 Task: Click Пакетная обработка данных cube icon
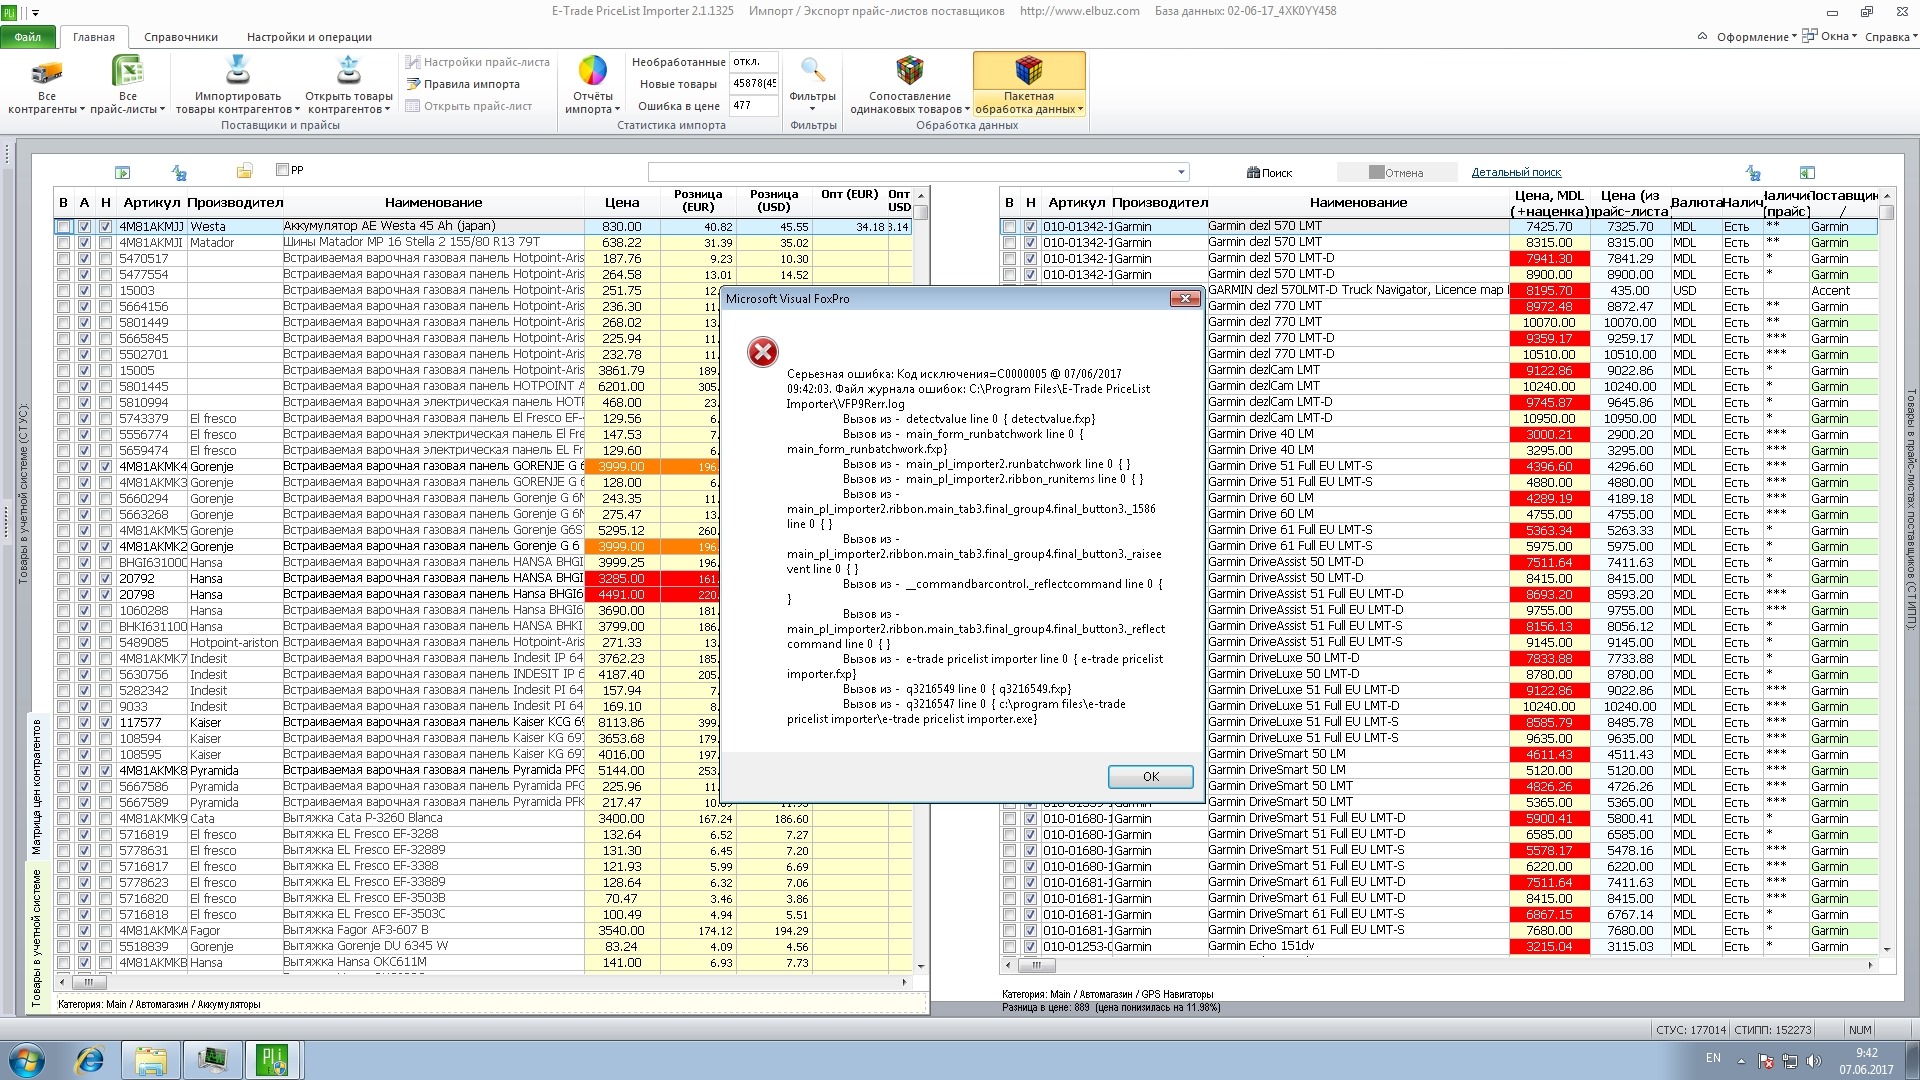tap(1029, 71)
